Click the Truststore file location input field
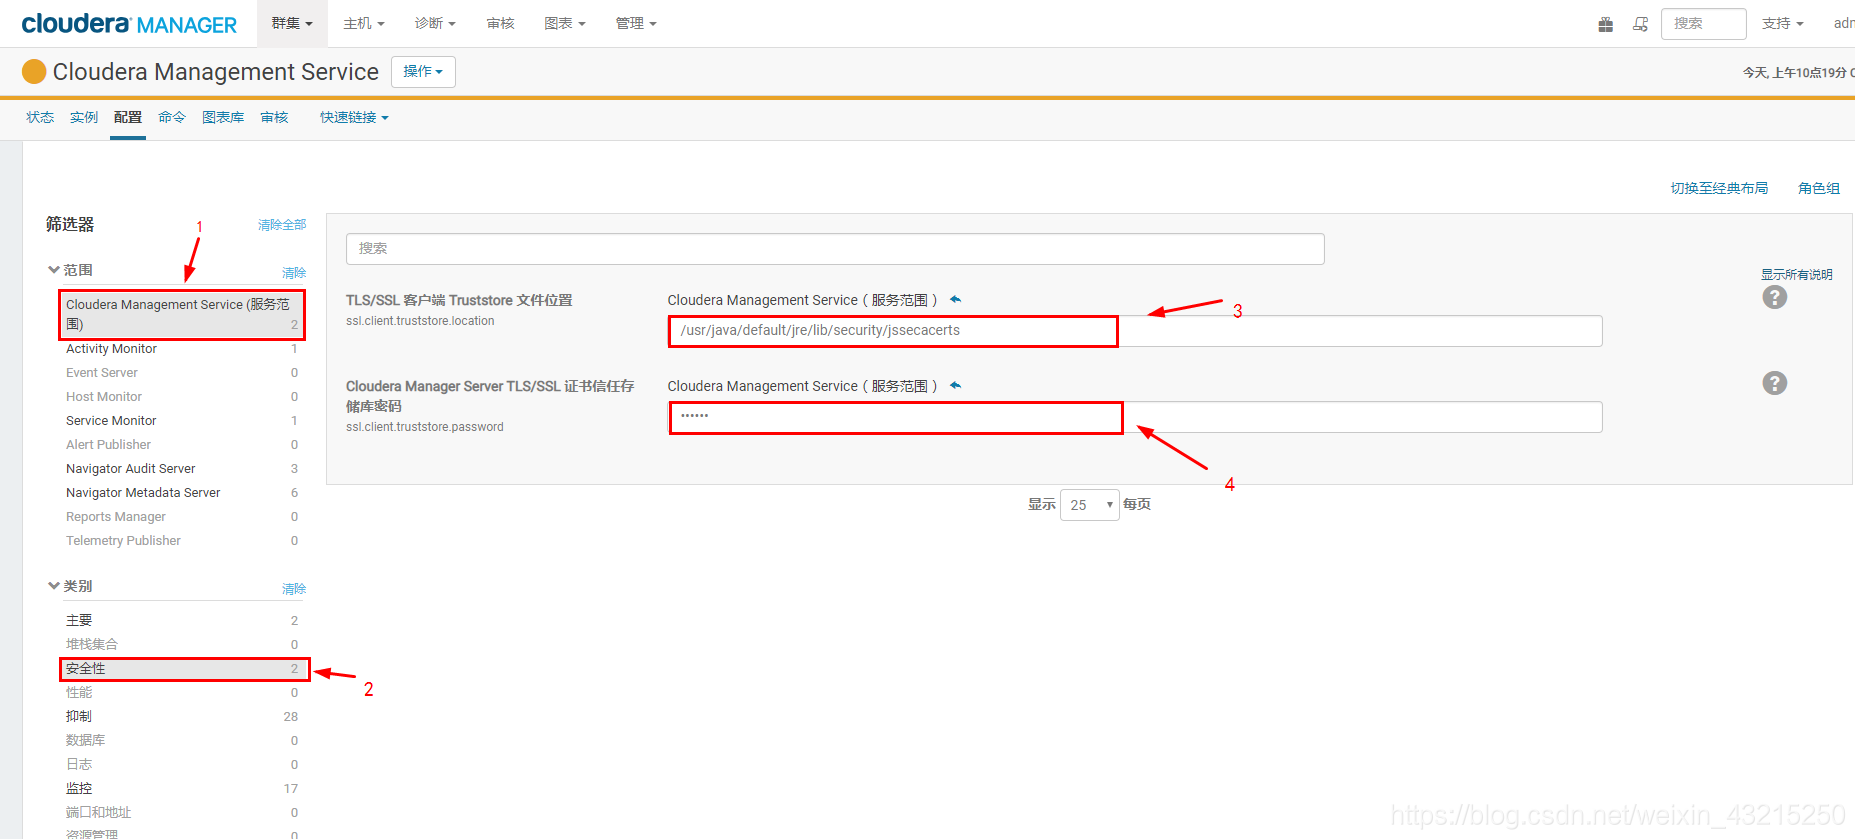This screenshot has width=1855, height=839. coord(1135,331)
